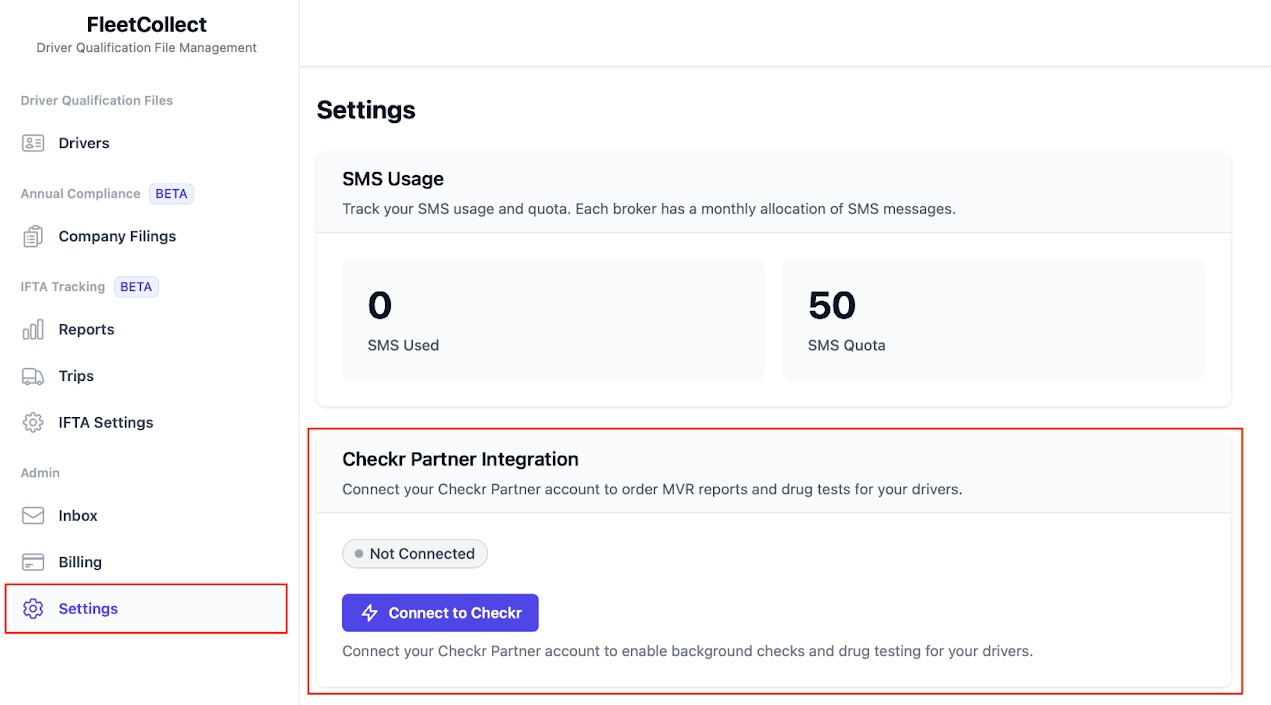Viewport: 1271px width, 705px height.
Task: Click the "Track your SMS usage and quota" description
Action: click(x=649, y=210)
